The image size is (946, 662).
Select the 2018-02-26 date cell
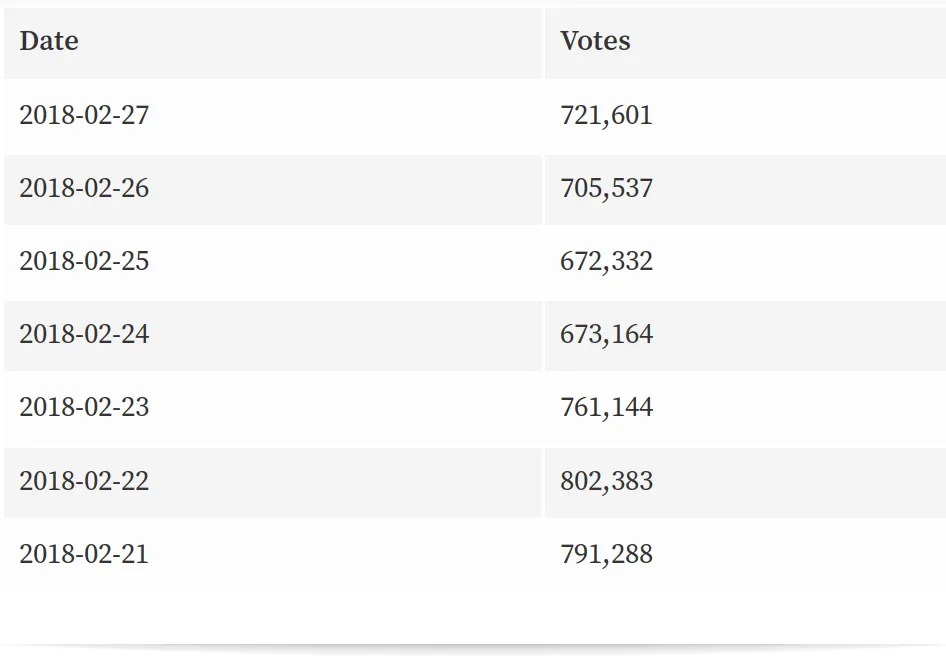tap(273, 189)
